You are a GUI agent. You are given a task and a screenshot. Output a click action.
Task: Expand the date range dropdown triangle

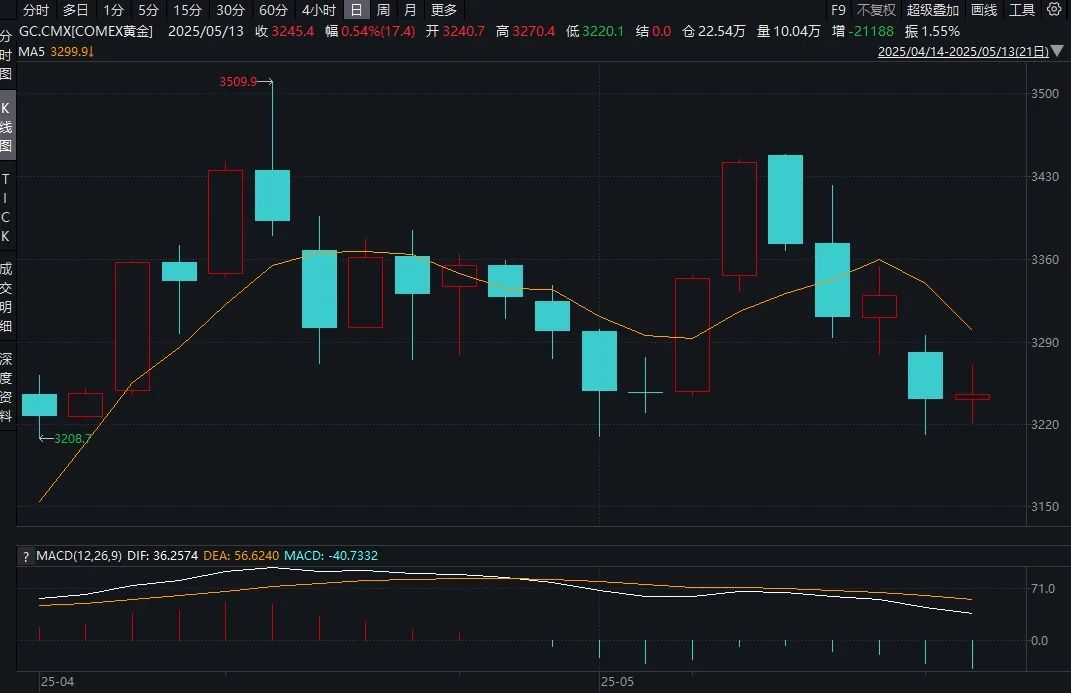[x=1057, y=51]
